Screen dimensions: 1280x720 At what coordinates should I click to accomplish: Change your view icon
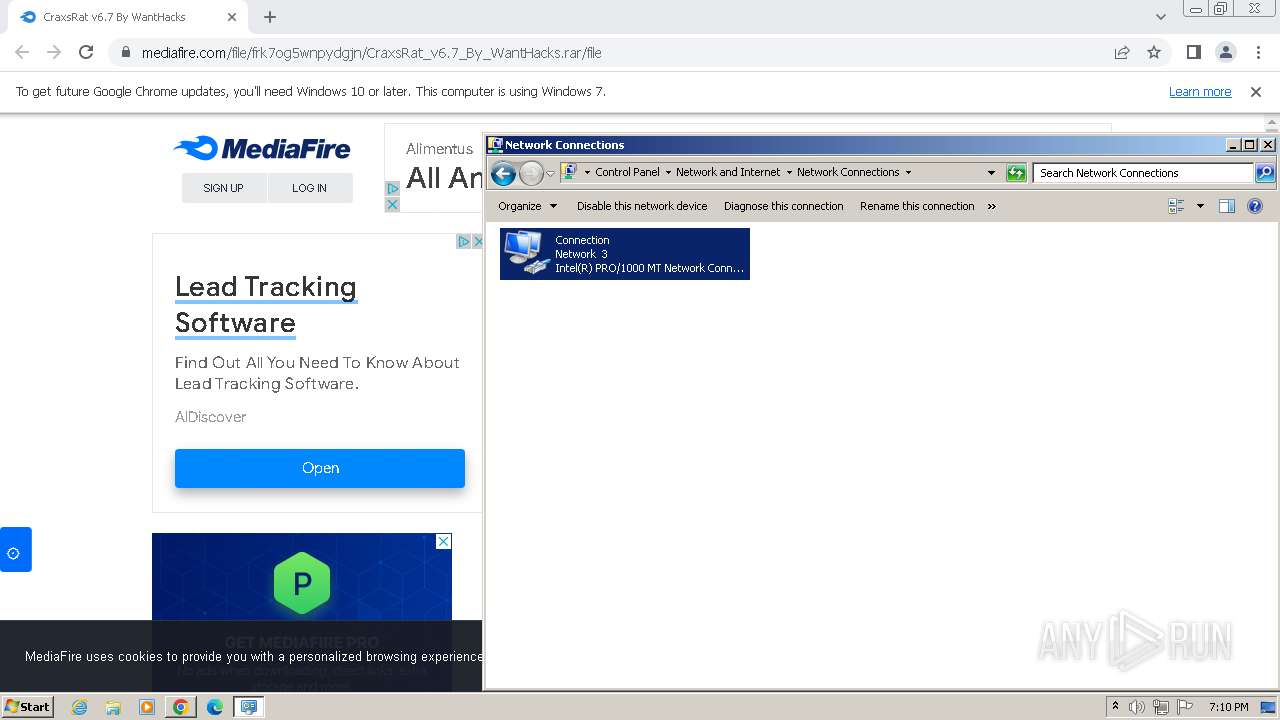coord(1176,206)
